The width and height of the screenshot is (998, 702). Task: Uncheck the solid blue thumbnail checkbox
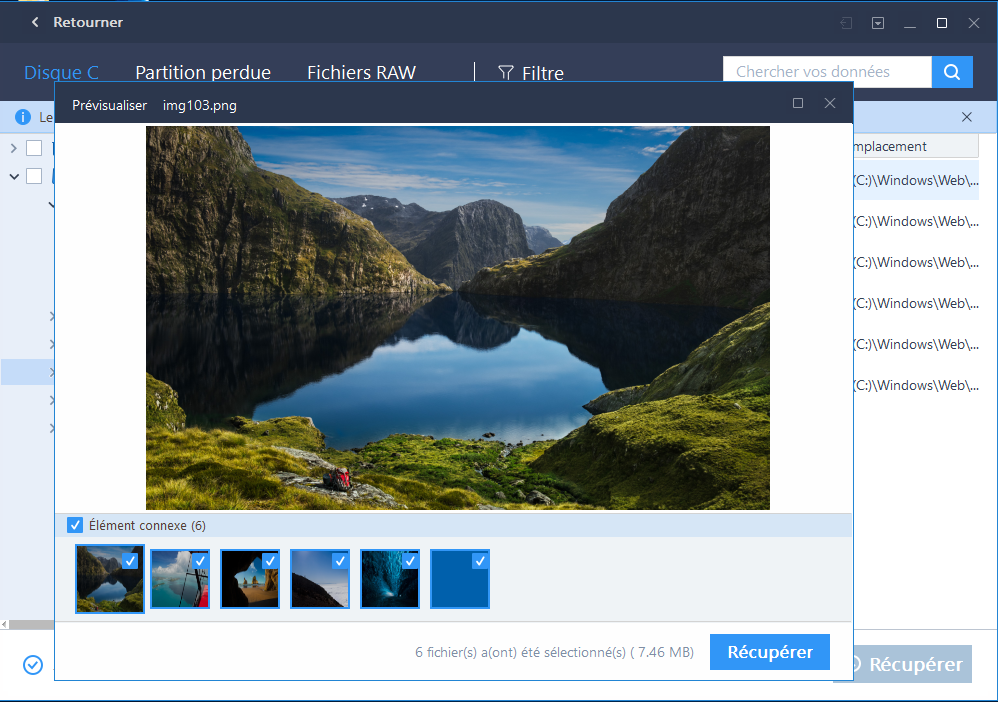click(x=481, y=561)
